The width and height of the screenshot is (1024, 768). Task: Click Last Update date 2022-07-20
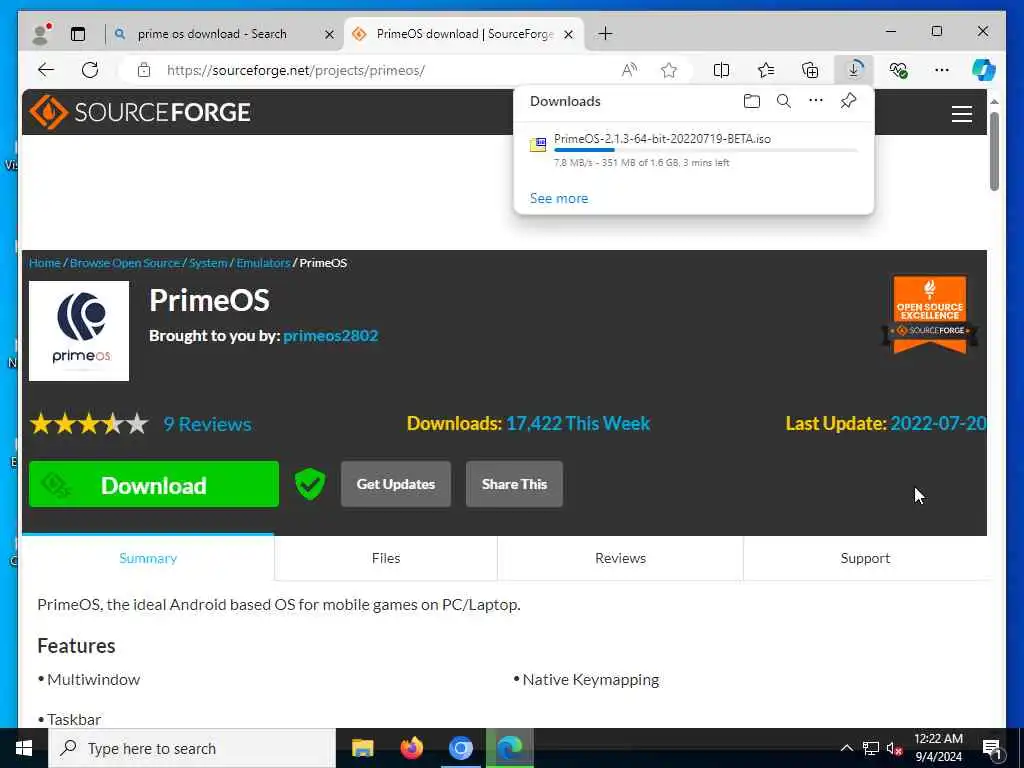(x=938, y=423)
